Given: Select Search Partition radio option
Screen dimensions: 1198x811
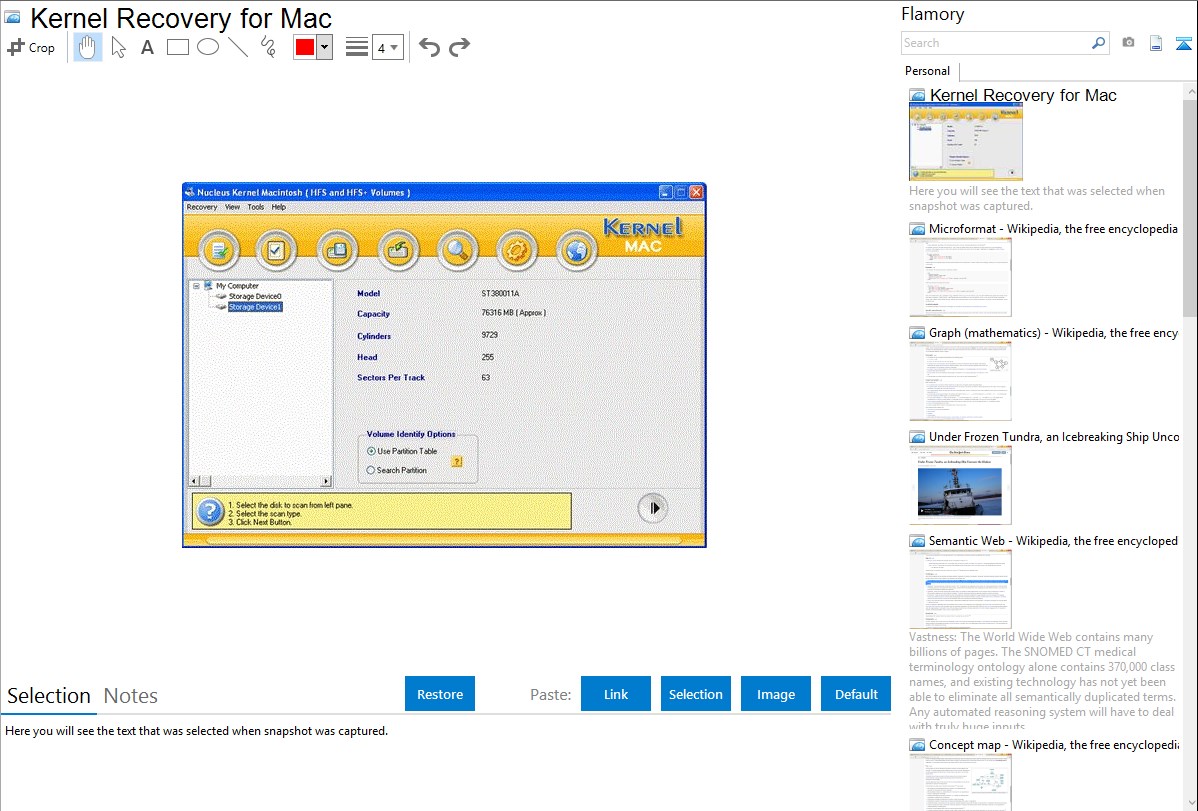Looking at the screenshot, I should coord(371,471).
